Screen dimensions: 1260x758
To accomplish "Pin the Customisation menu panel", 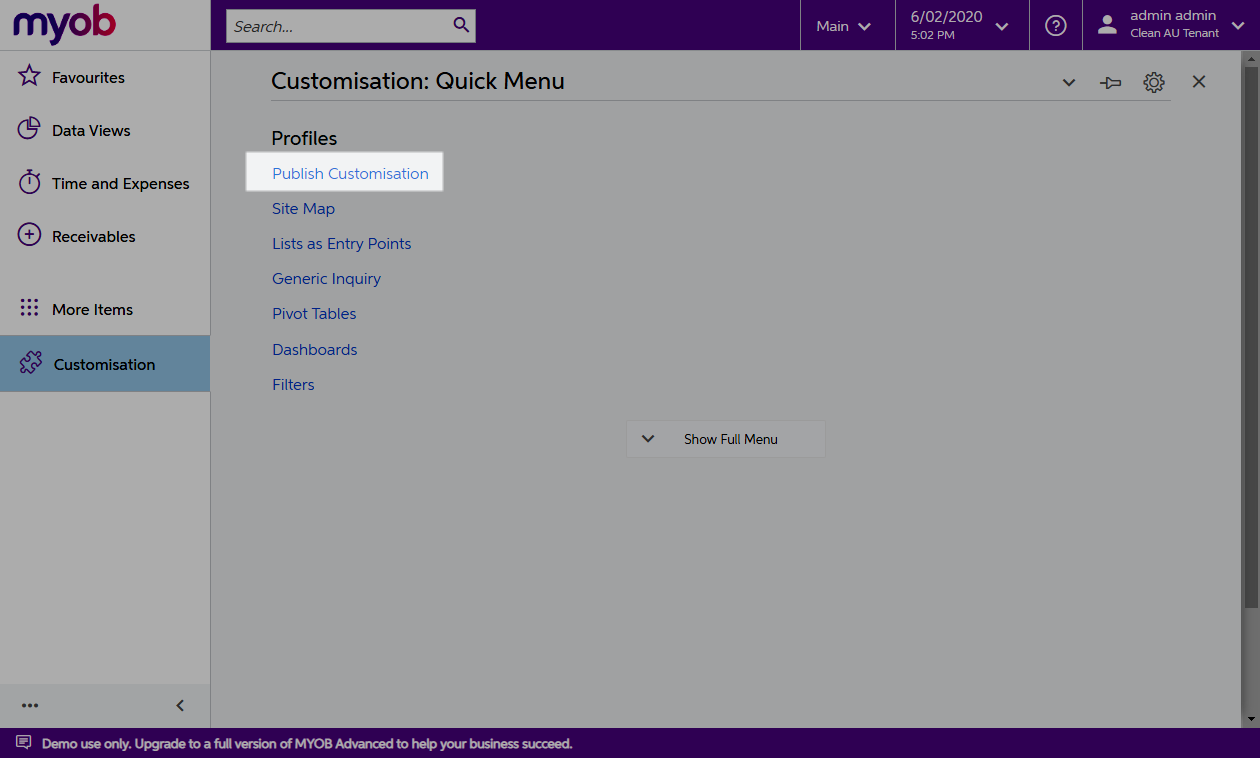I will (1110, 83).
